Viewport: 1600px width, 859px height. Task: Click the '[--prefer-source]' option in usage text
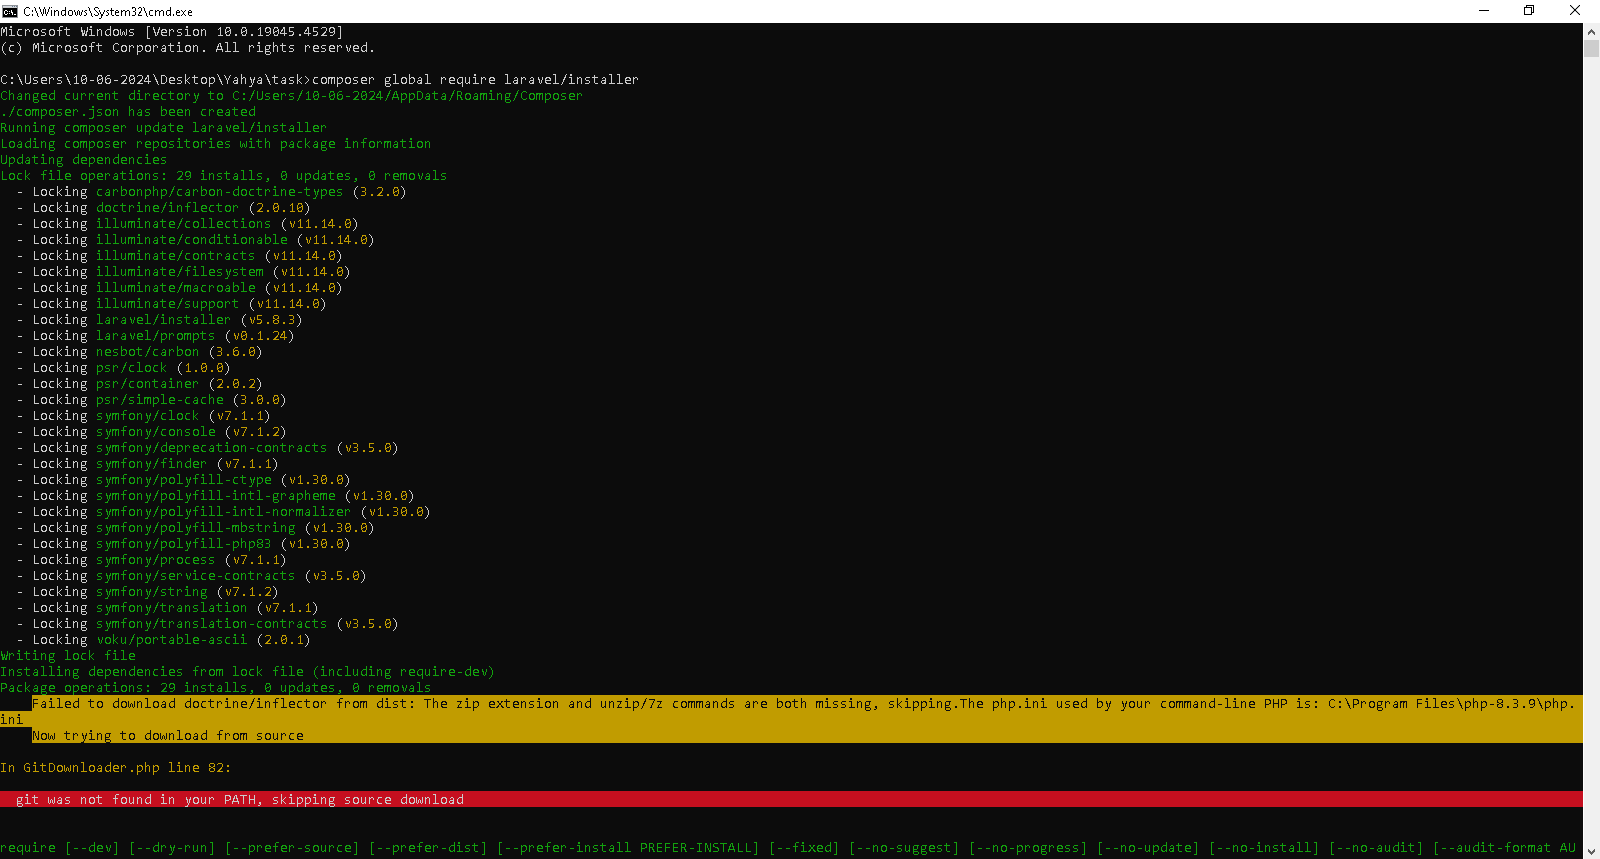[x=291, y=848]
